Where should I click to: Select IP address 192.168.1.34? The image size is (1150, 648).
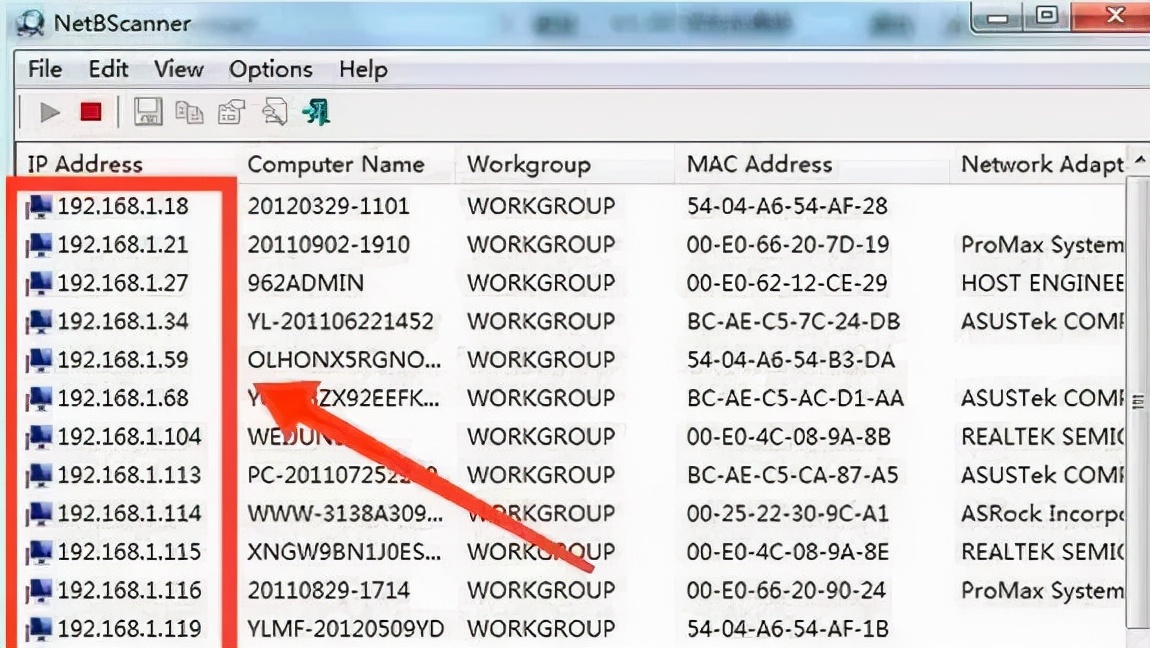point(123,321)
